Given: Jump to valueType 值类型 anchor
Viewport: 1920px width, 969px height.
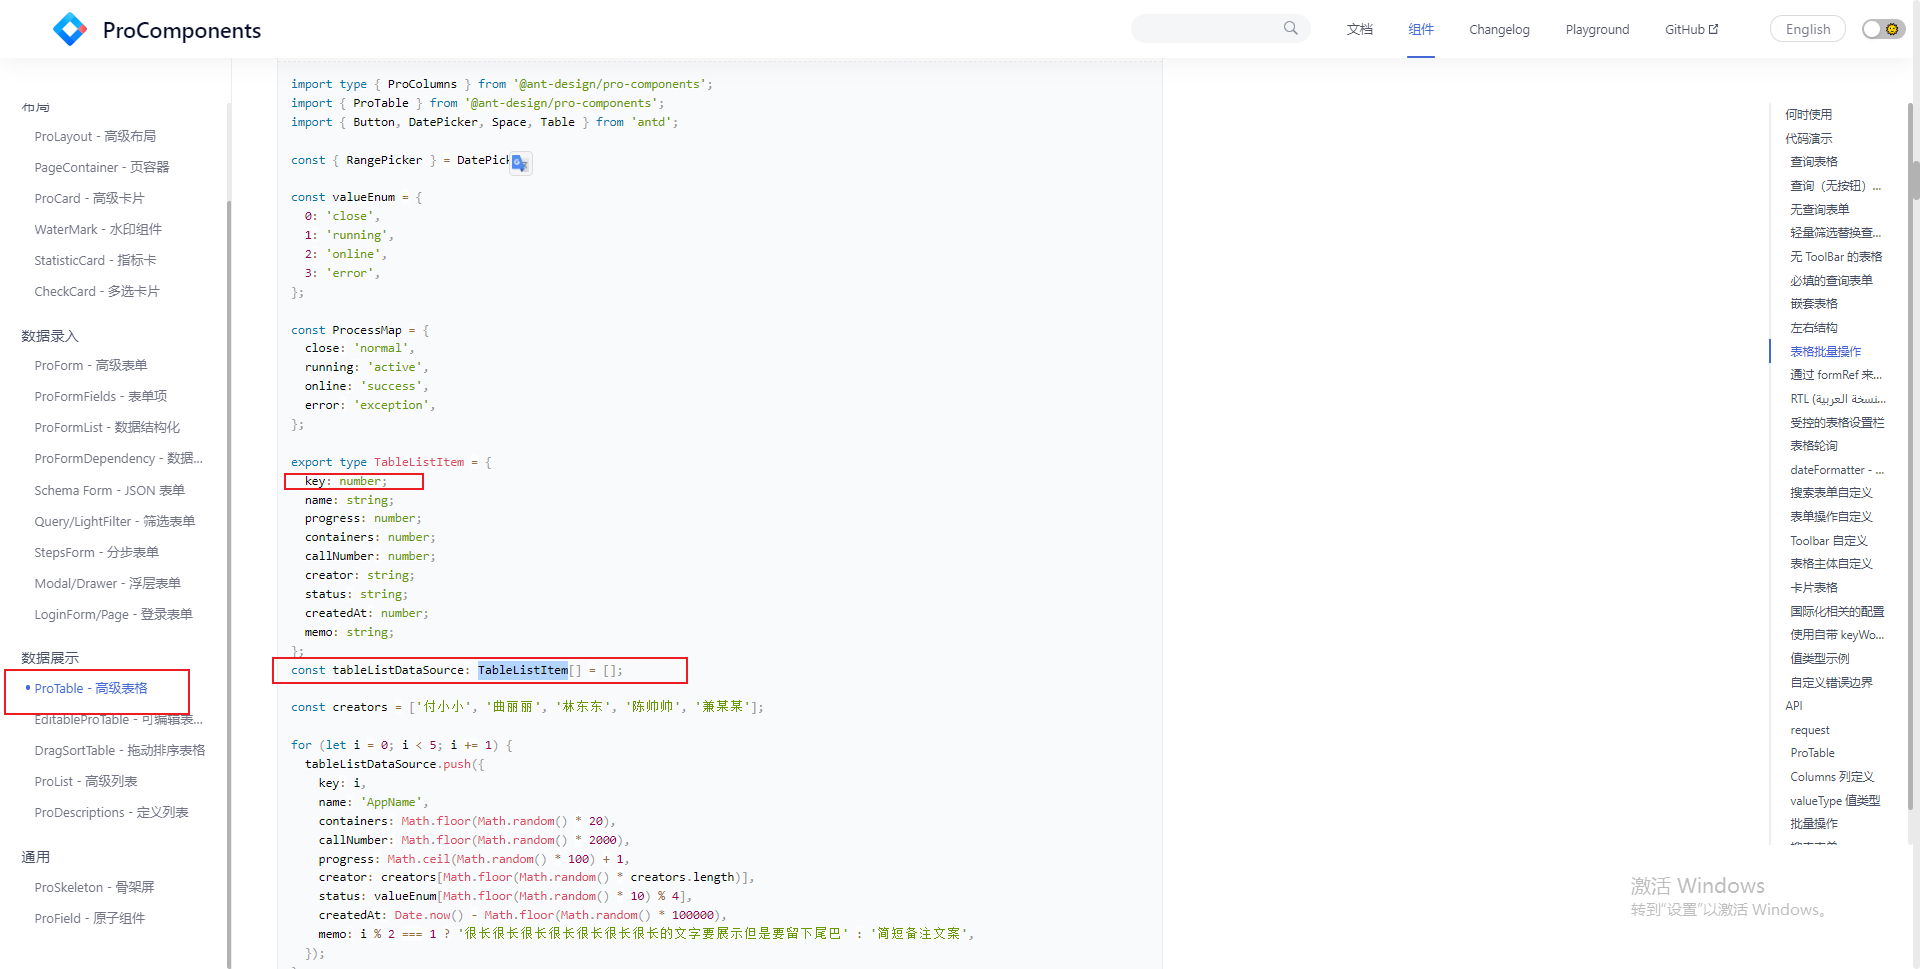Looking at the screenshot, I should click(1835, 801).
